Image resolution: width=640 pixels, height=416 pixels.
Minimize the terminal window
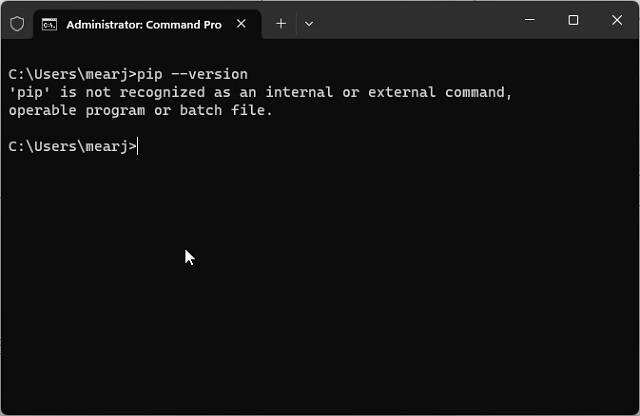[x=527, y=20]
